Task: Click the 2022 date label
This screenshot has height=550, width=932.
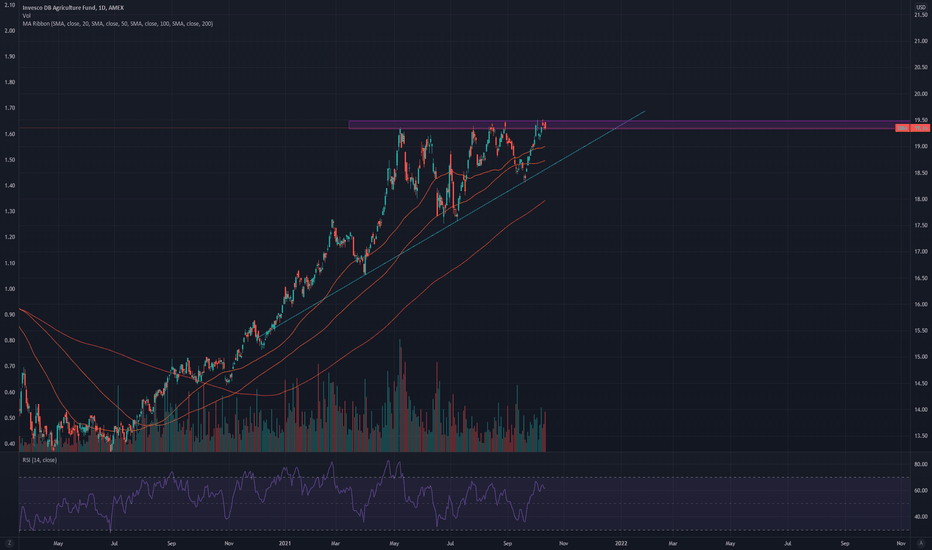Action: click(621, 543)
